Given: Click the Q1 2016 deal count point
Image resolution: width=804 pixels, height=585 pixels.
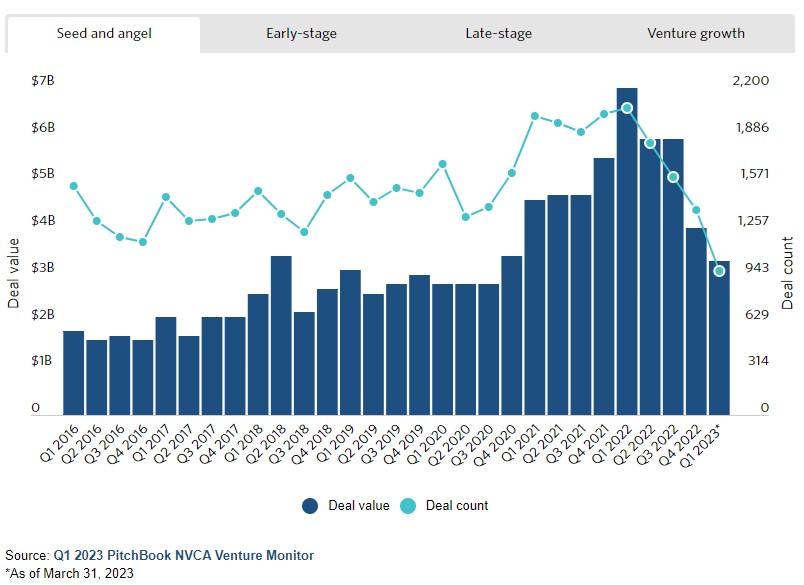Looking at the screenshot, I should tap(73, 186).
